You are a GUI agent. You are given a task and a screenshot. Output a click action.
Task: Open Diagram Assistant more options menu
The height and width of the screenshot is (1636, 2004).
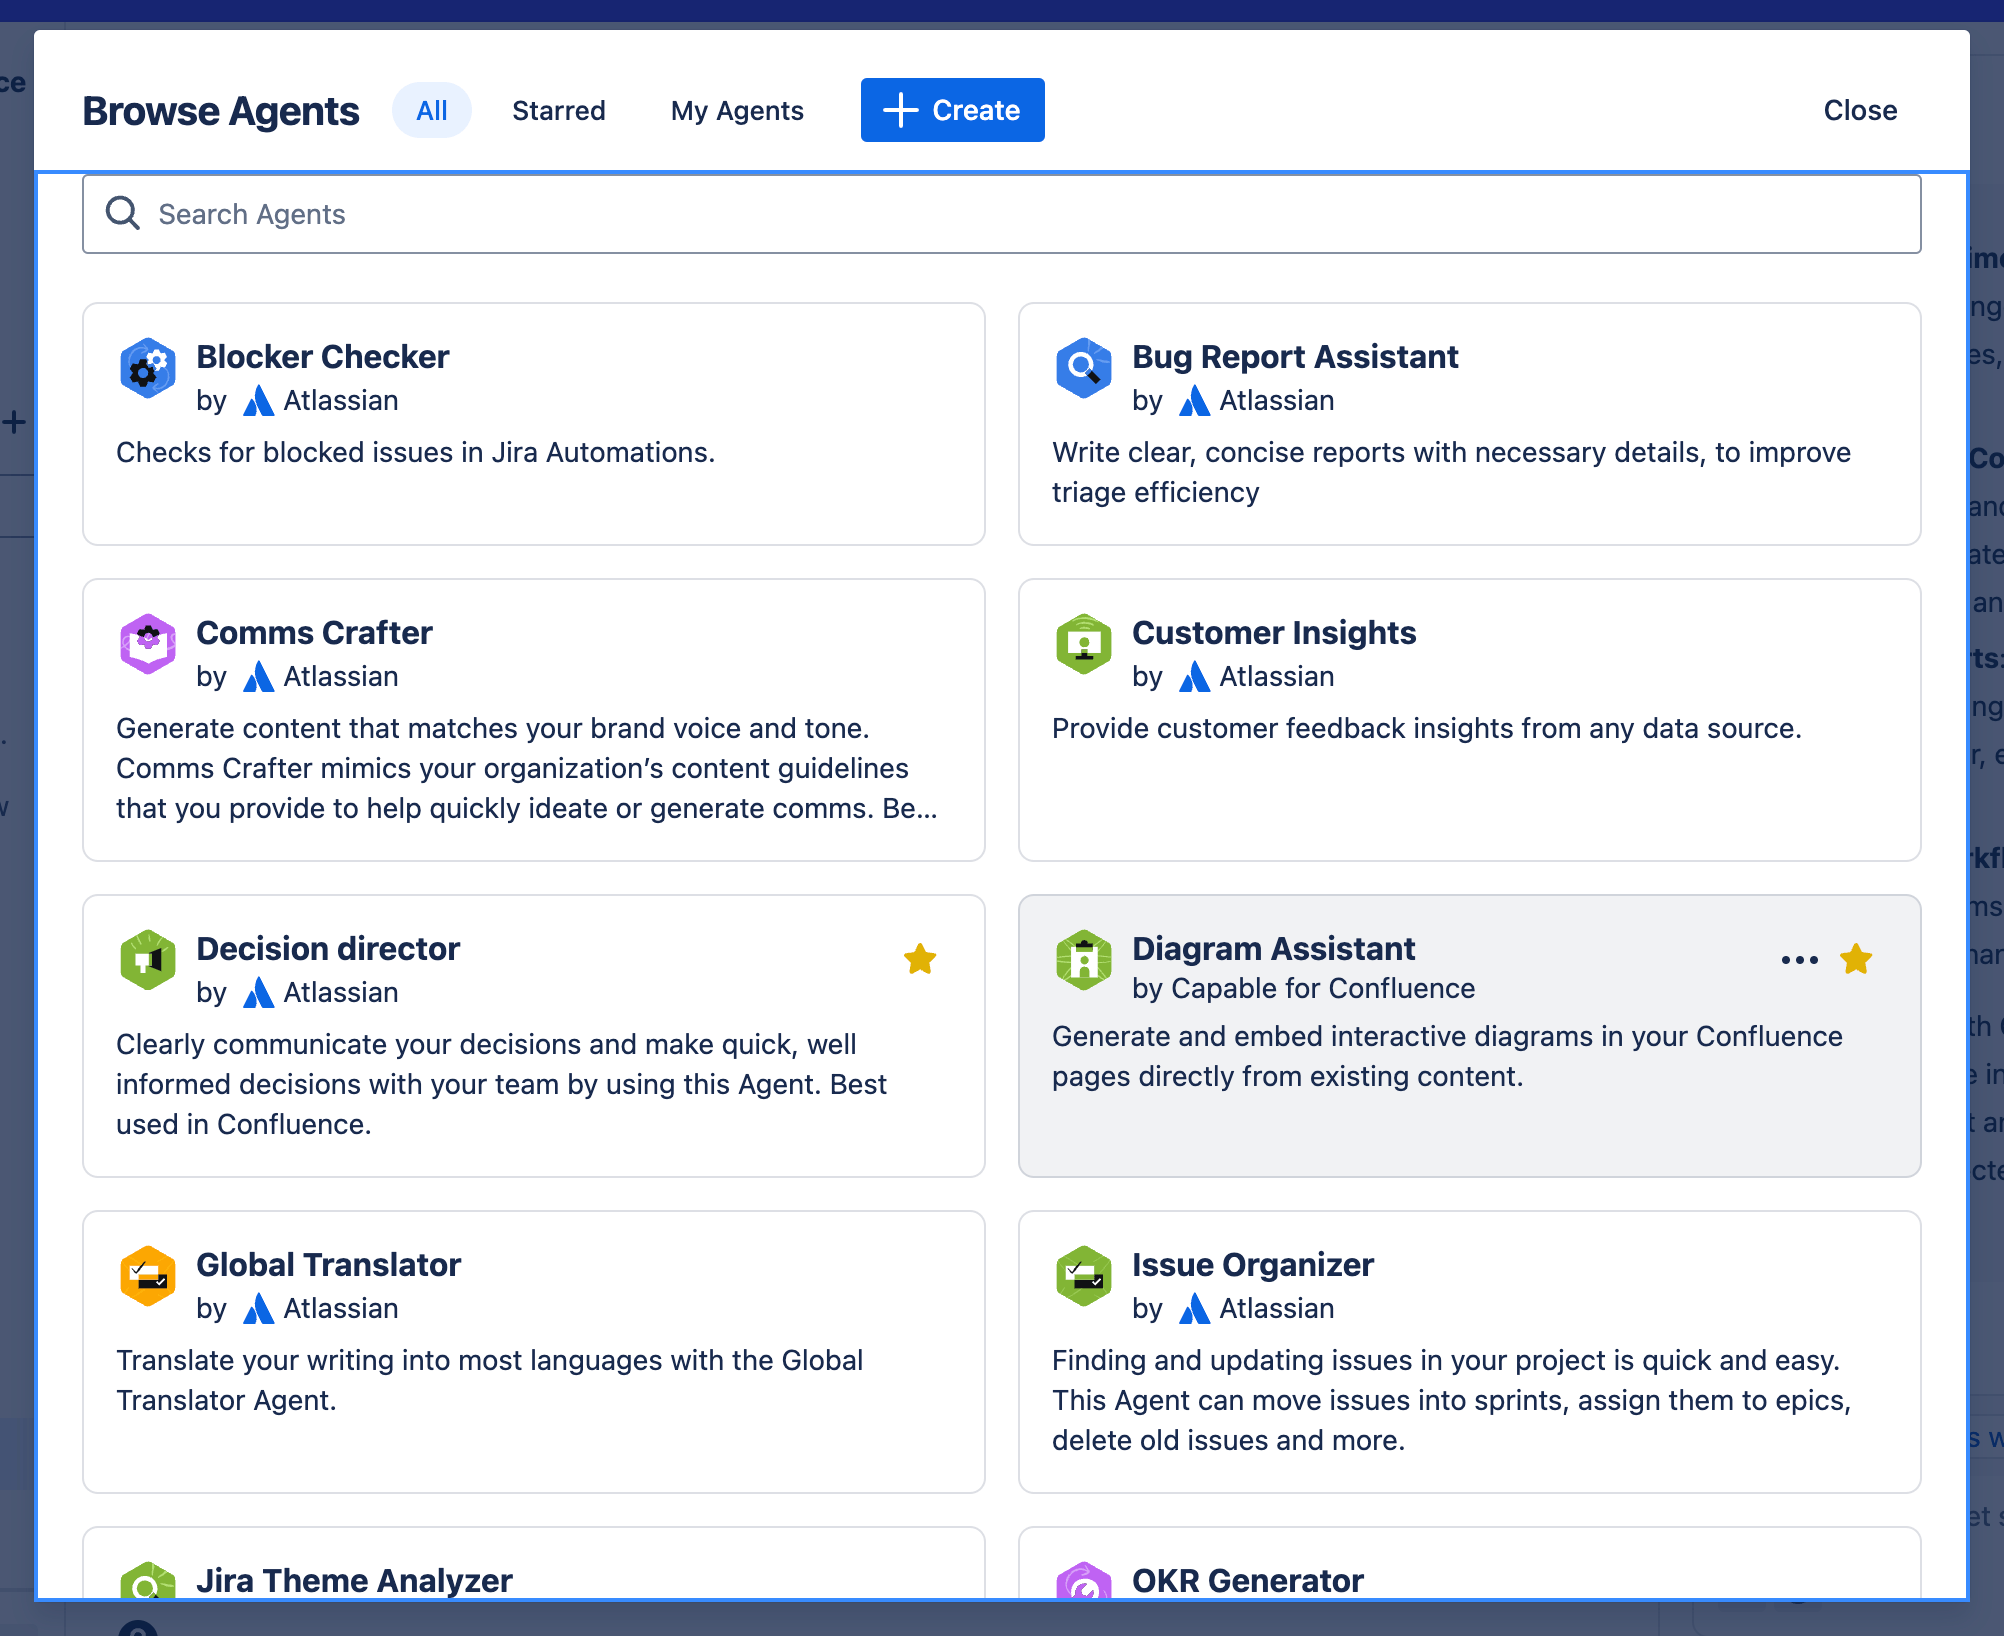[1799, 960]
